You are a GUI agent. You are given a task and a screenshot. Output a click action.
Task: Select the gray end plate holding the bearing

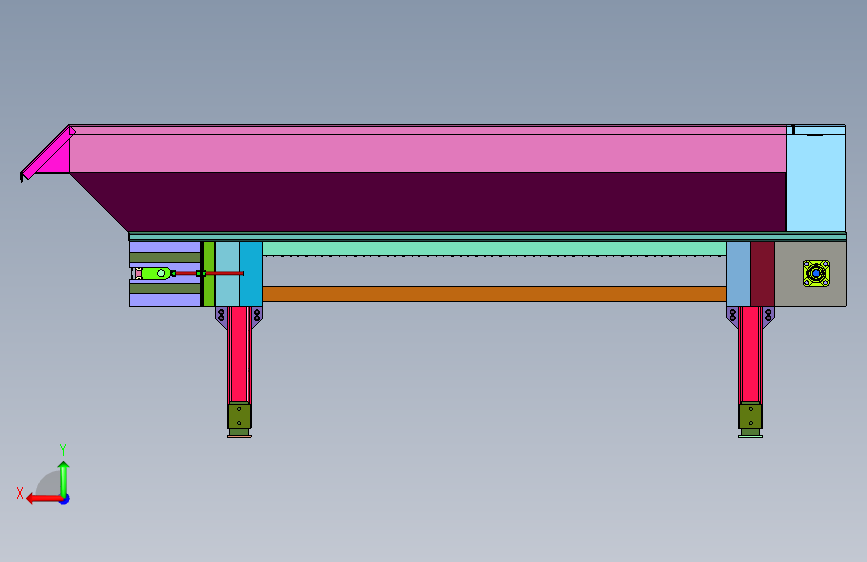pos(810,274)
